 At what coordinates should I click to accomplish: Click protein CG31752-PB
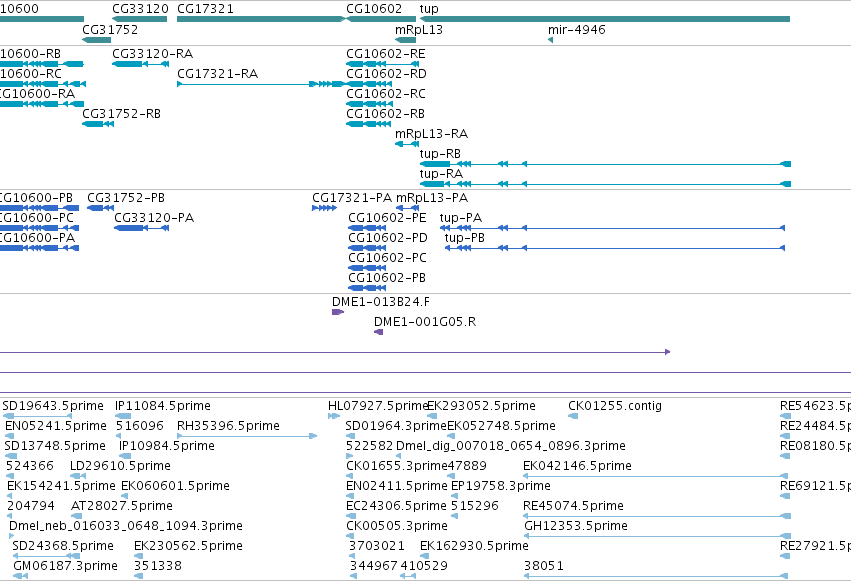coord(126,198)
